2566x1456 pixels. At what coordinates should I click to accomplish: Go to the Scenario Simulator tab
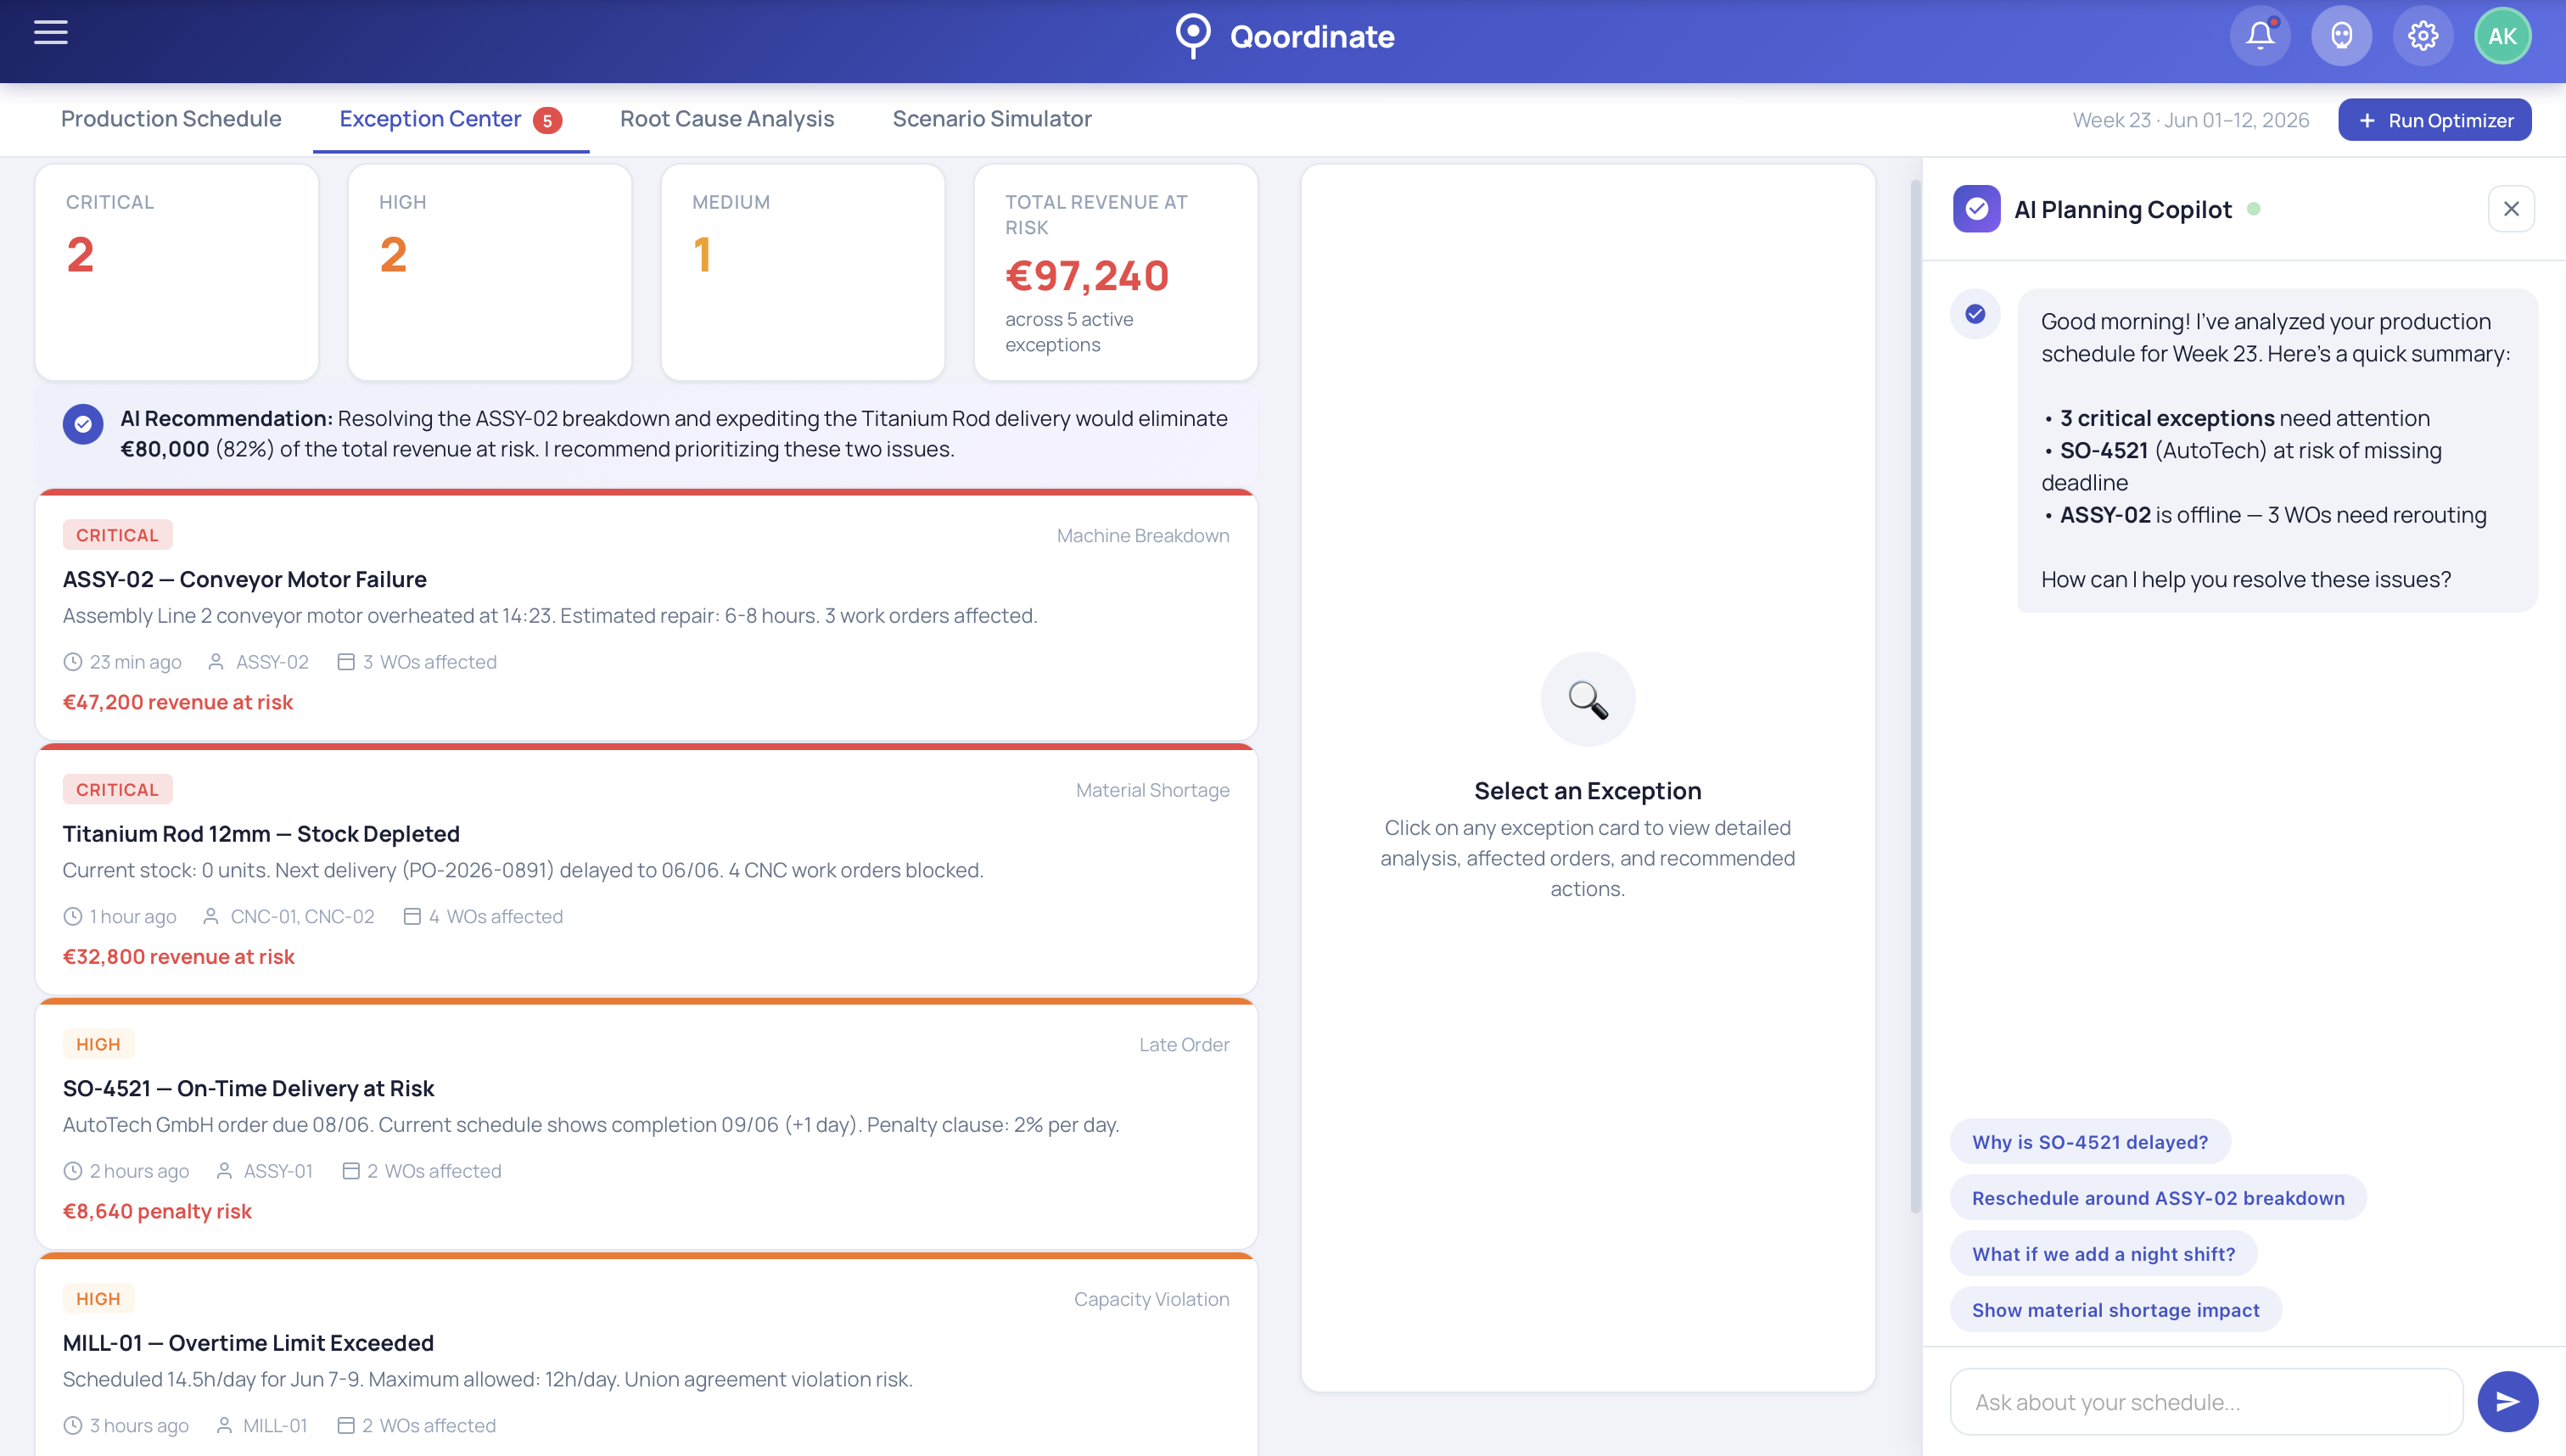[x=992, y=119]
